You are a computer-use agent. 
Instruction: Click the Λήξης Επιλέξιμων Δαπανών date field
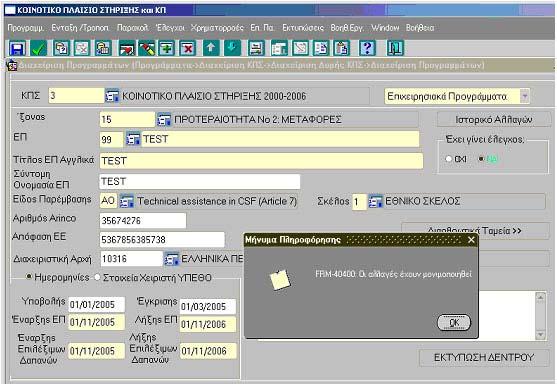(208, 351)
